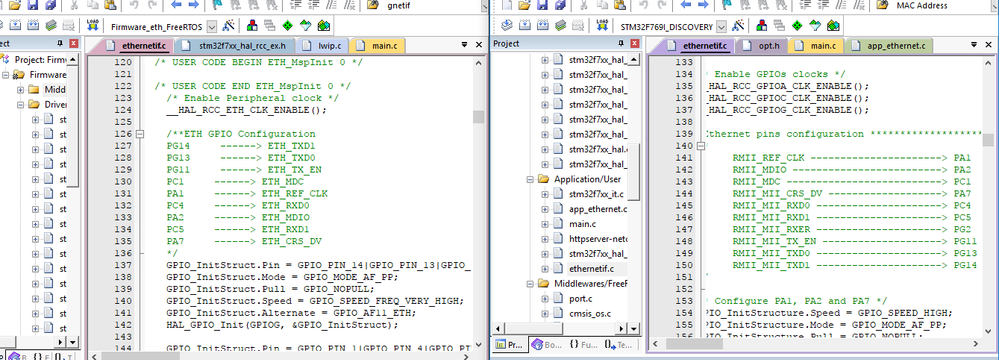Click Save All icon in left window
Viewport: 999px width, 360px height.
point(50,5)
